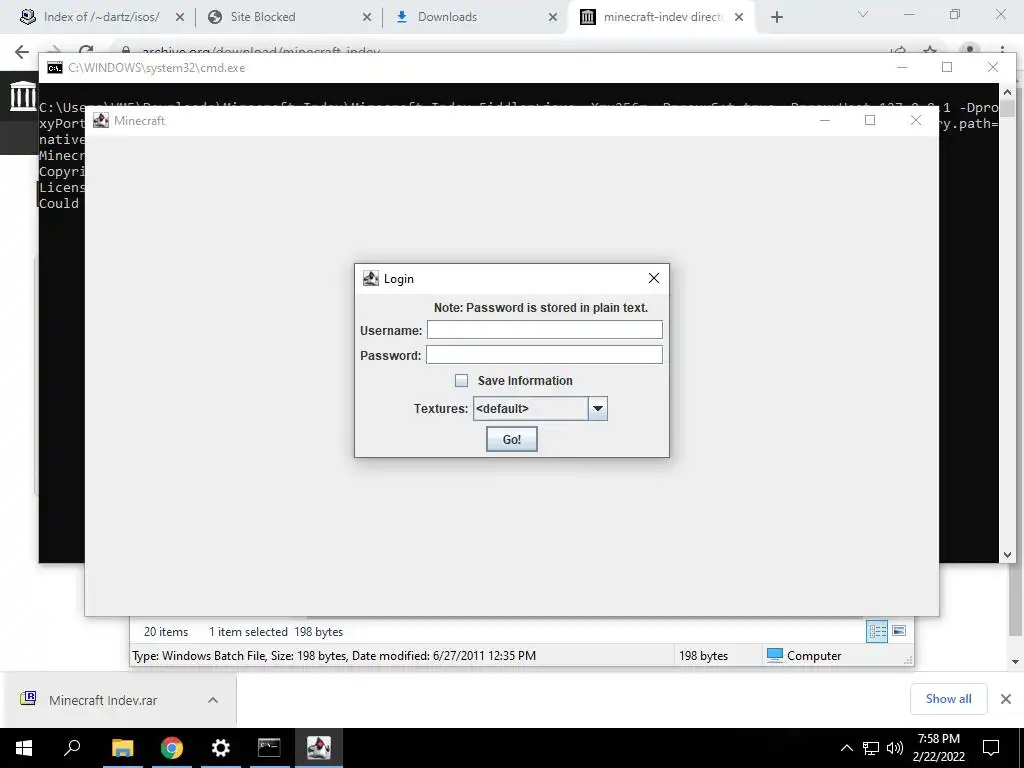Click Computer in Explorer status bar

(x=805, y=656)
